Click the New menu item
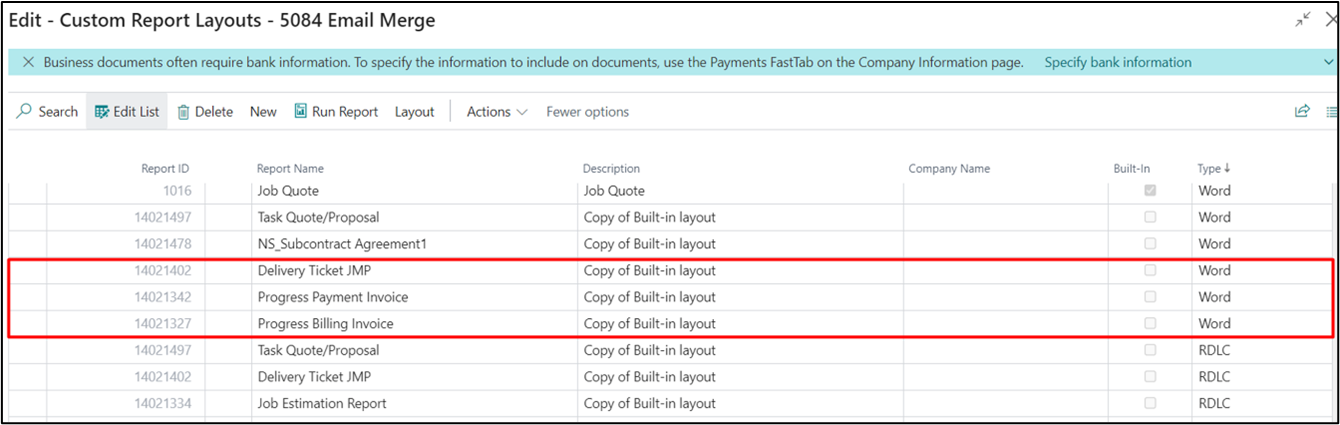Viewport: 1340px width, 425px height. point(263,112)
